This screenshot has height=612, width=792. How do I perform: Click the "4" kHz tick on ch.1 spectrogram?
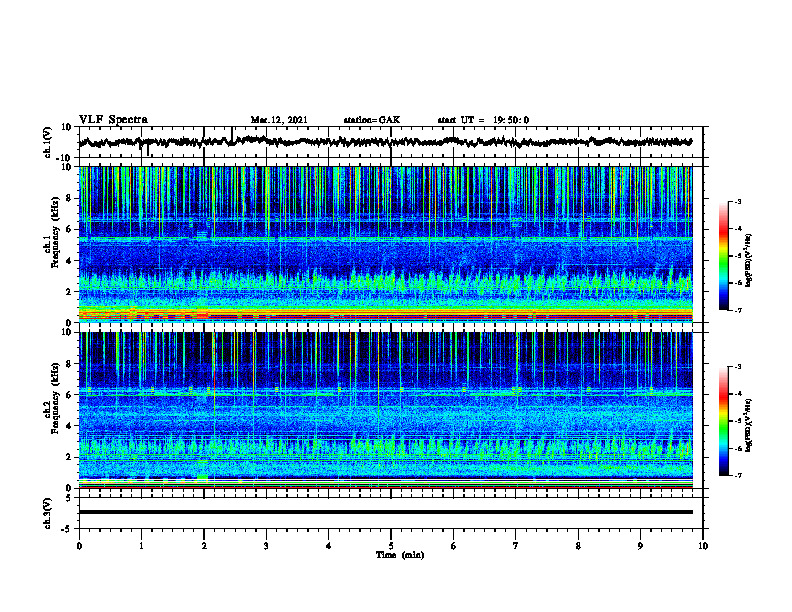(x=70, y=261)
